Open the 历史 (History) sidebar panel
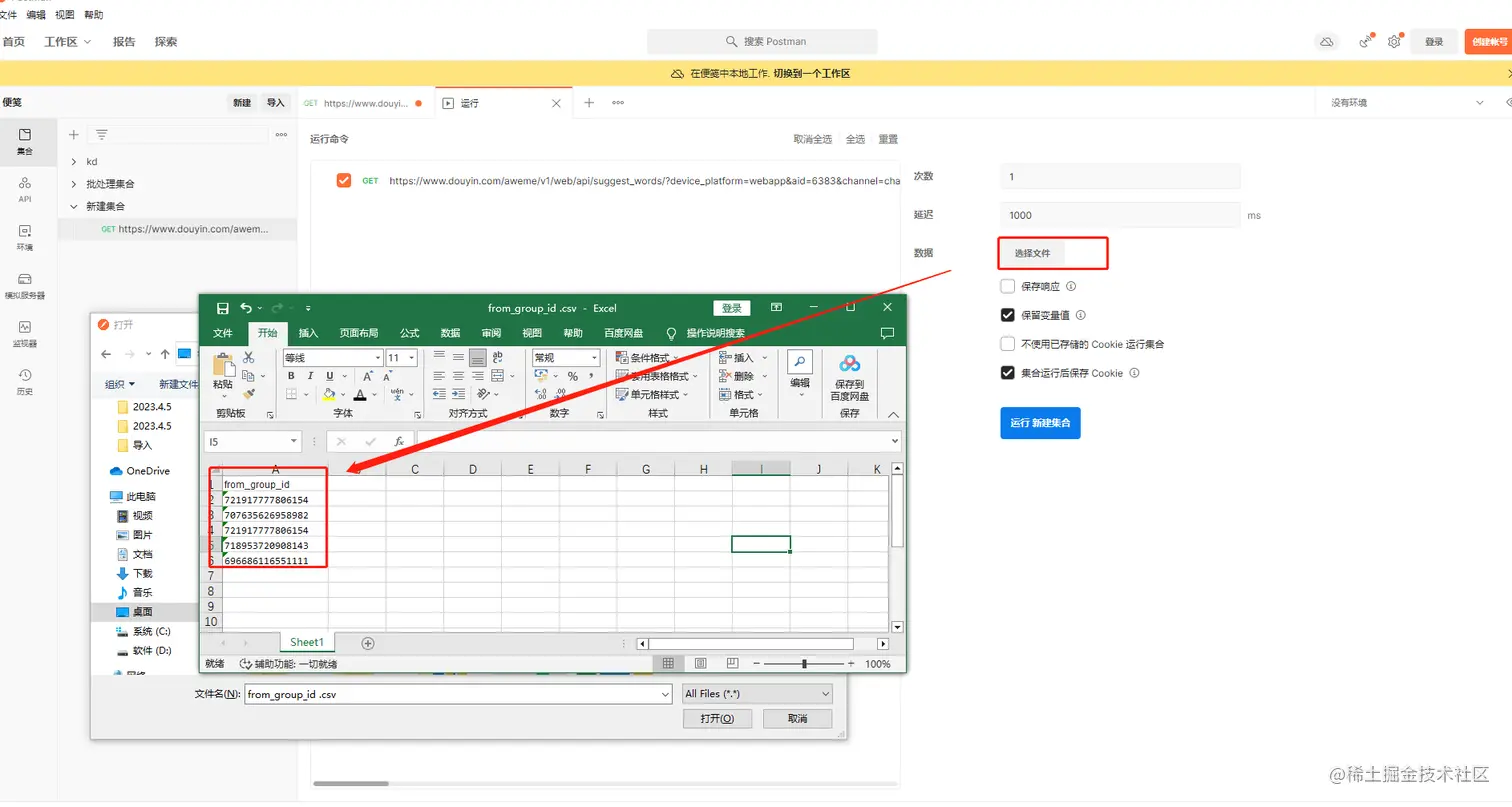Screen dimensions: 1512x807 [25, 381]
